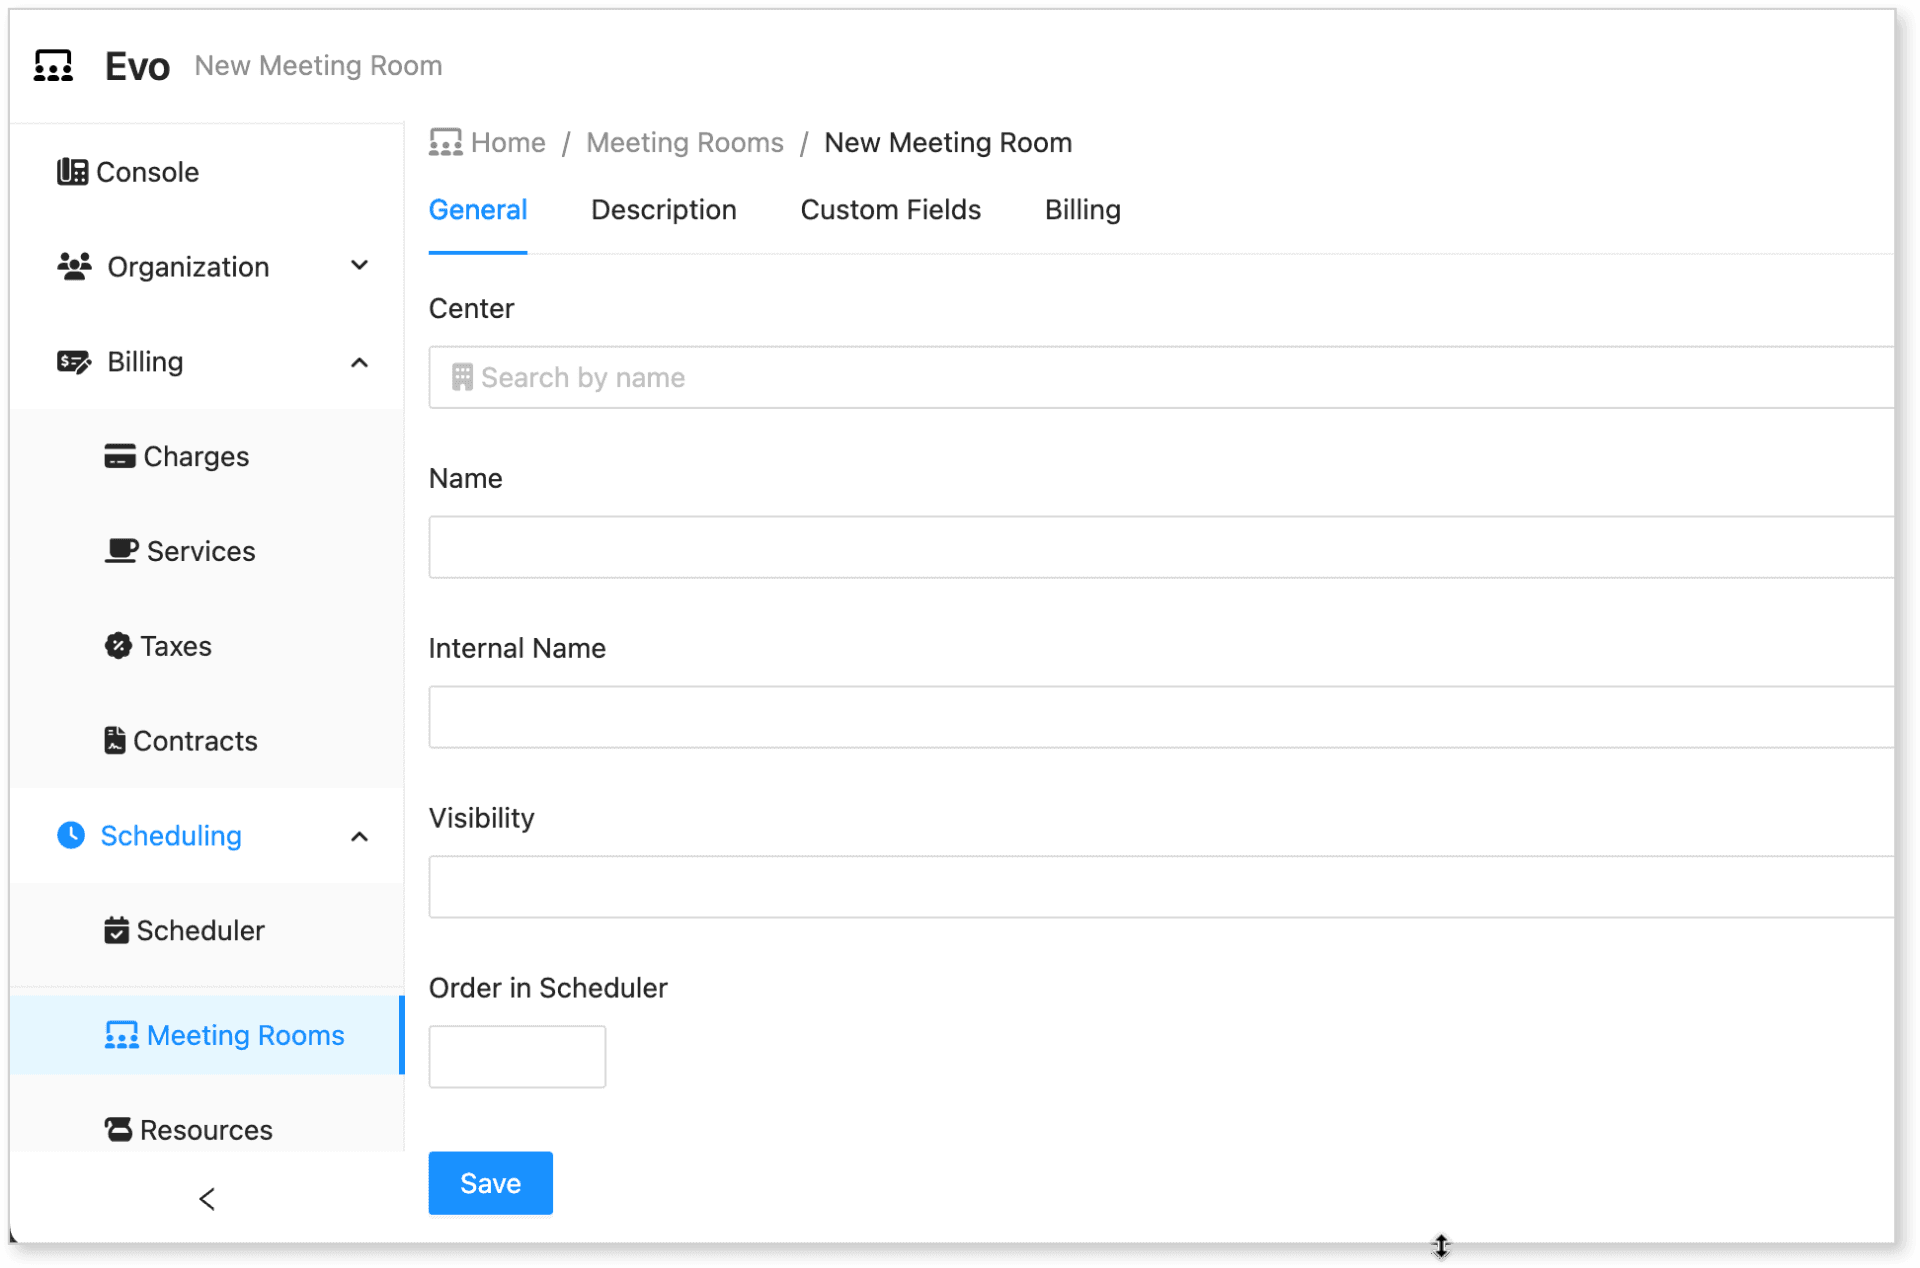Click the breadcrumb Home room icon
Screen dimensions: 1920x1268
[x=446, y=143]
